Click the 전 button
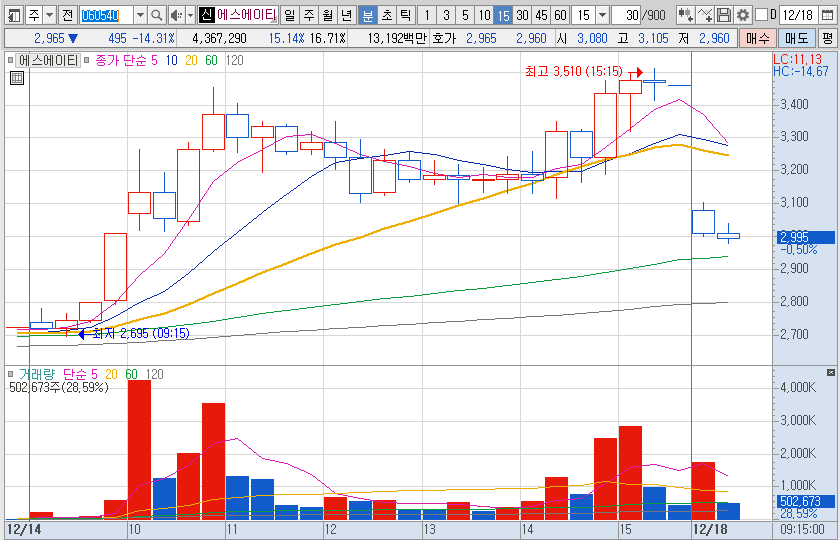Viewport: 840px width, 540px height. (67, 15)
